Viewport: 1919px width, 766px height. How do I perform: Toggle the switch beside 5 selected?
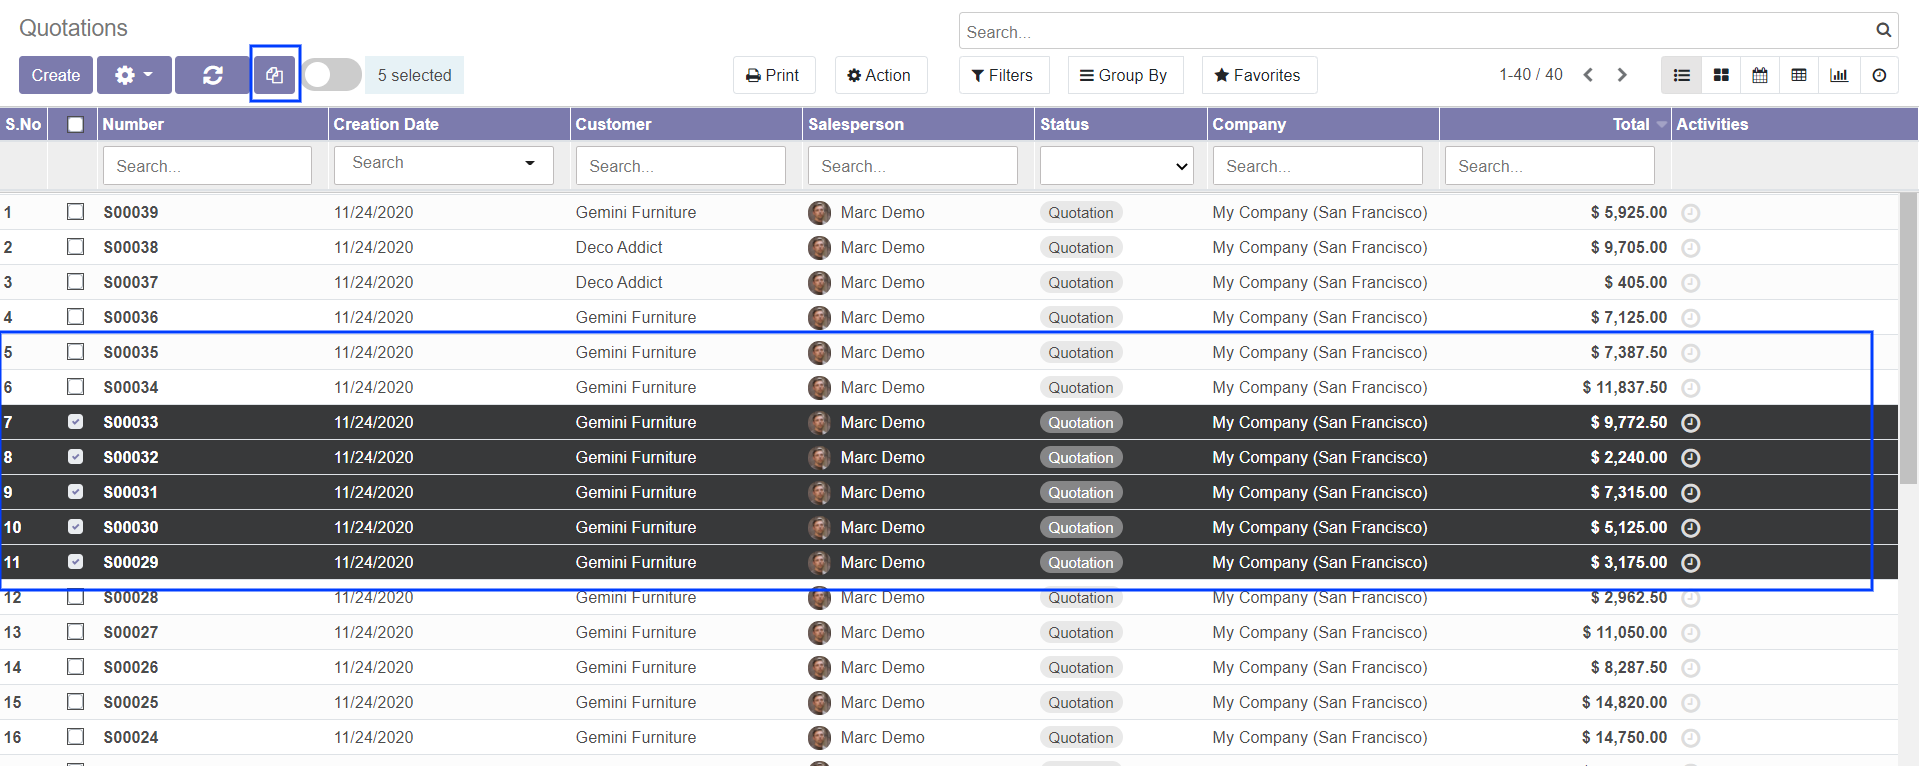tap(332, 75)
